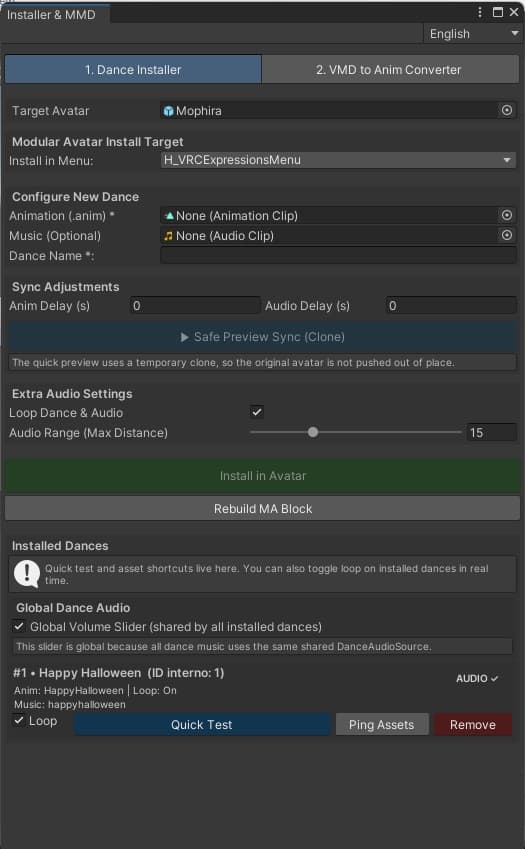This screenshot has width=525, height=849.
Task: Switch to VMD to Anim Converter tab
Action: [390, 70]
